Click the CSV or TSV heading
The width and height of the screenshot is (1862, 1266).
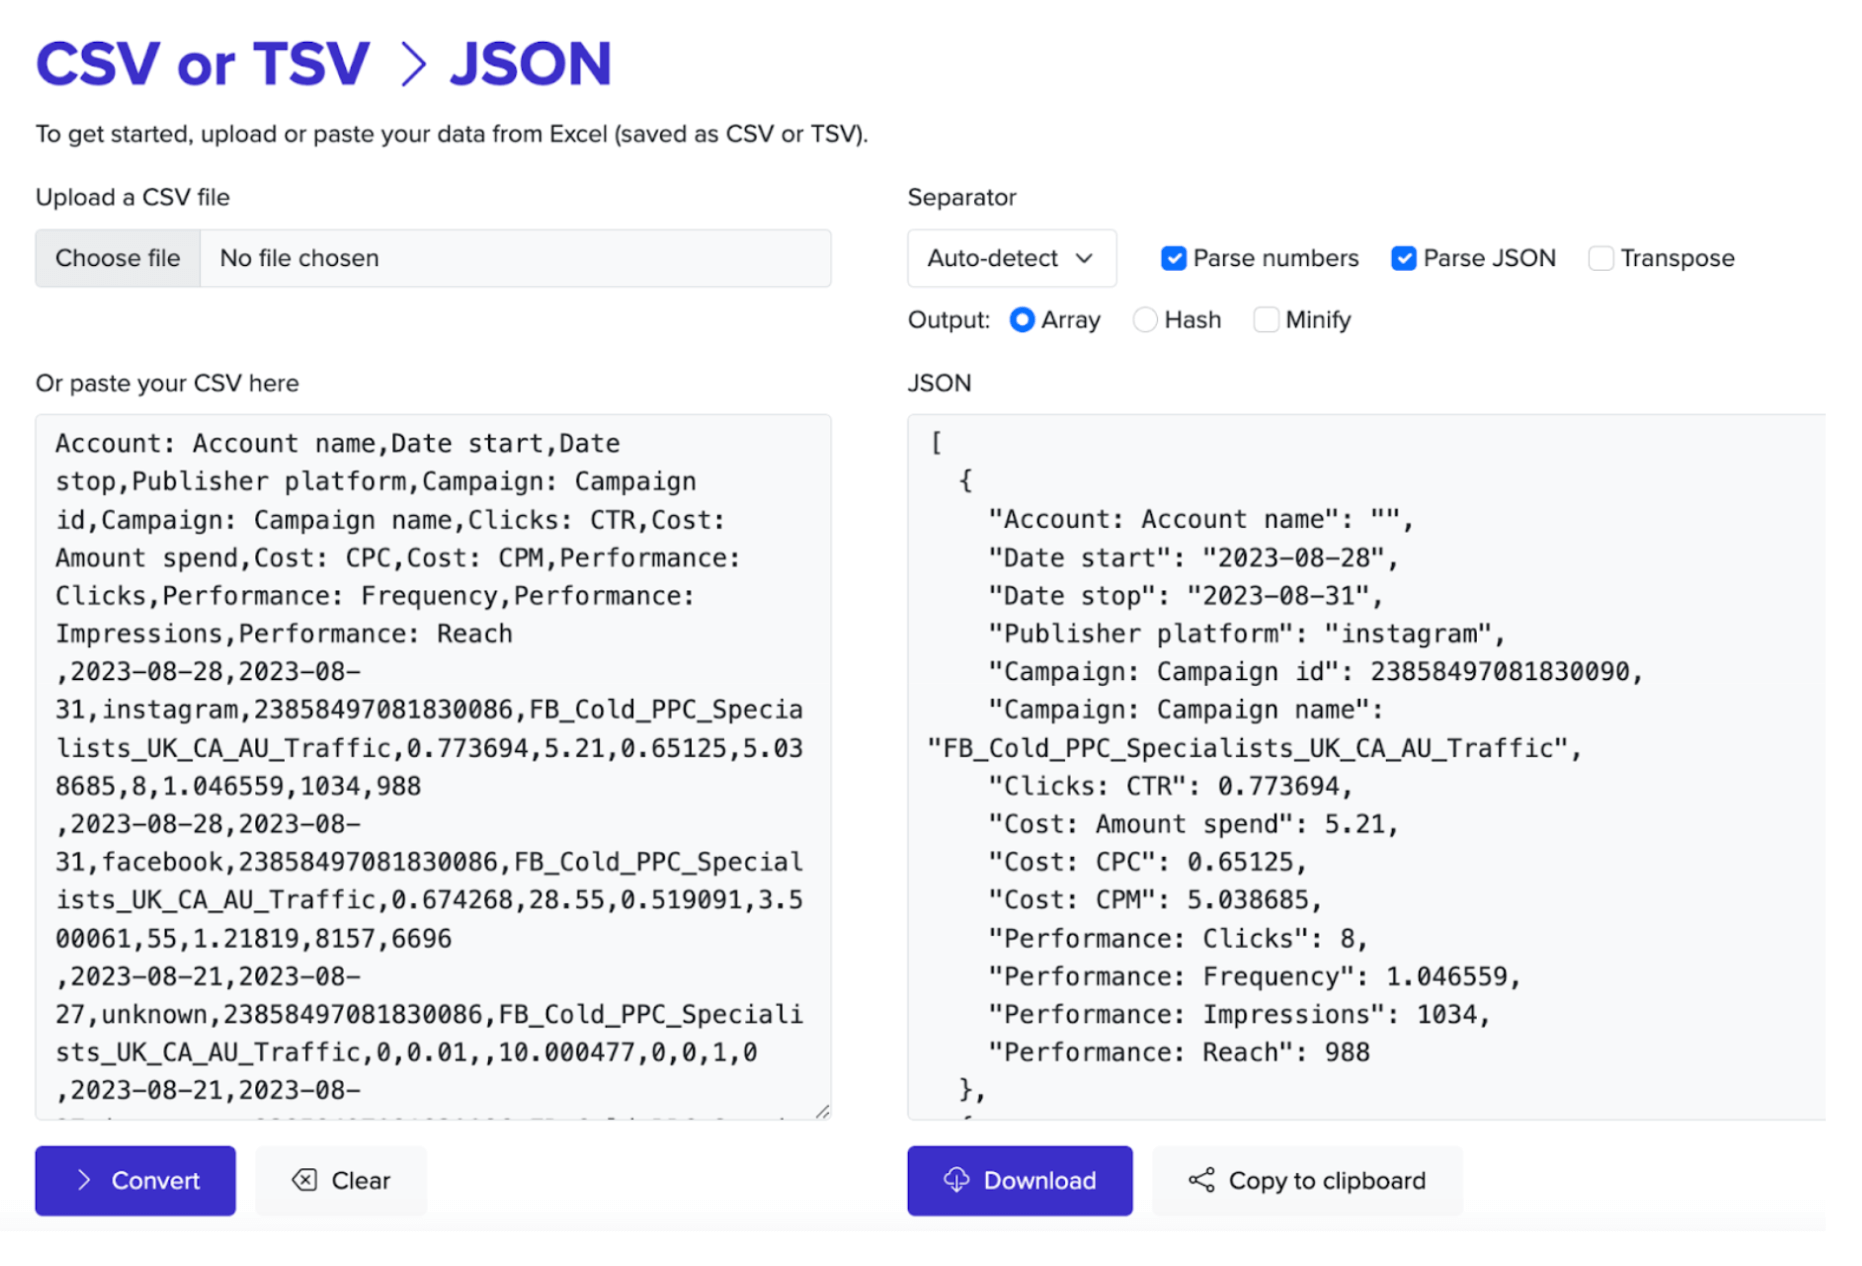(x=203, y=64)
